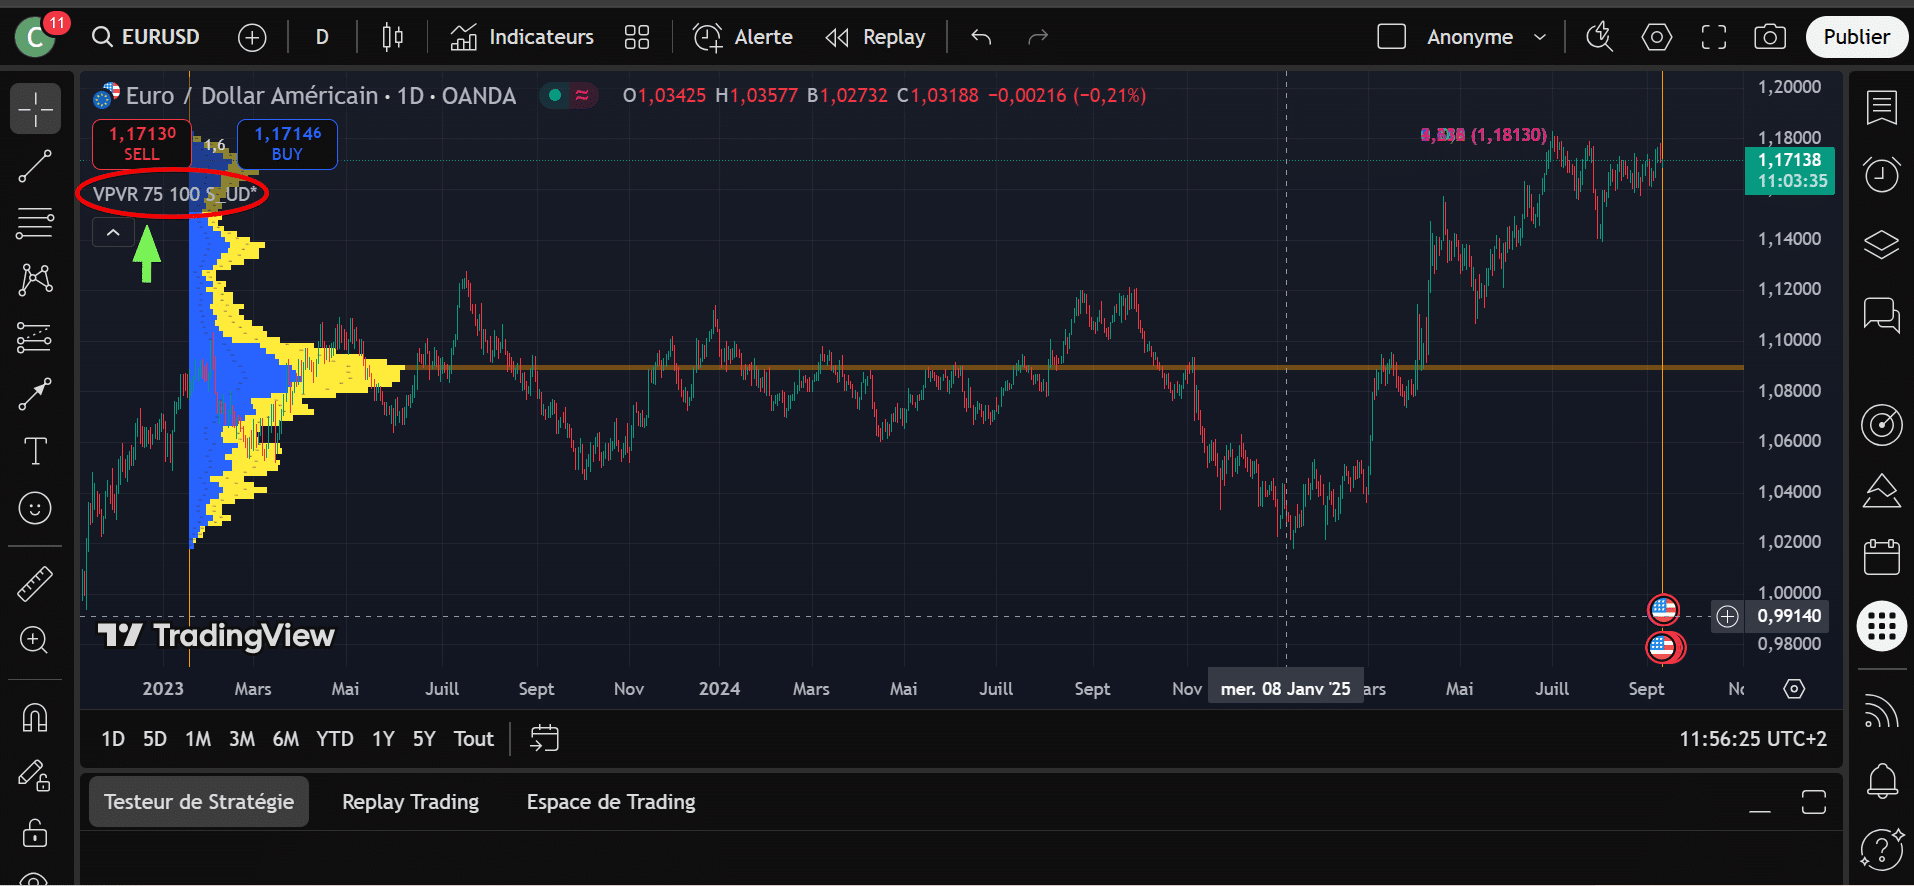1914x886 pixels.
Task: Collapse the indicator legend chevron
Action: pyautogui.click(x=113, y=233)
